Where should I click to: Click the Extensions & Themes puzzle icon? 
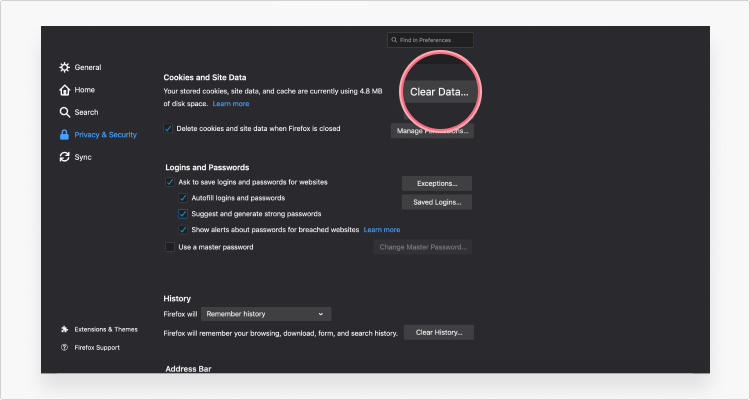point(65,329)
